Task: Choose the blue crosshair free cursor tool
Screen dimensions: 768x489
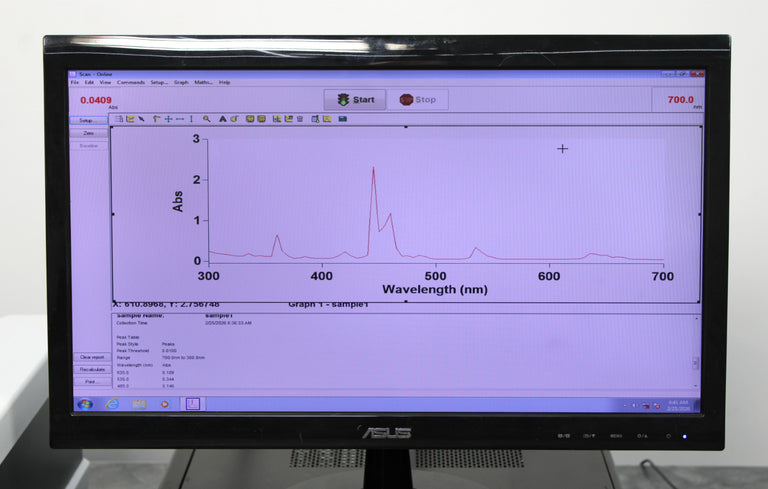Action: tap(168, 119)
